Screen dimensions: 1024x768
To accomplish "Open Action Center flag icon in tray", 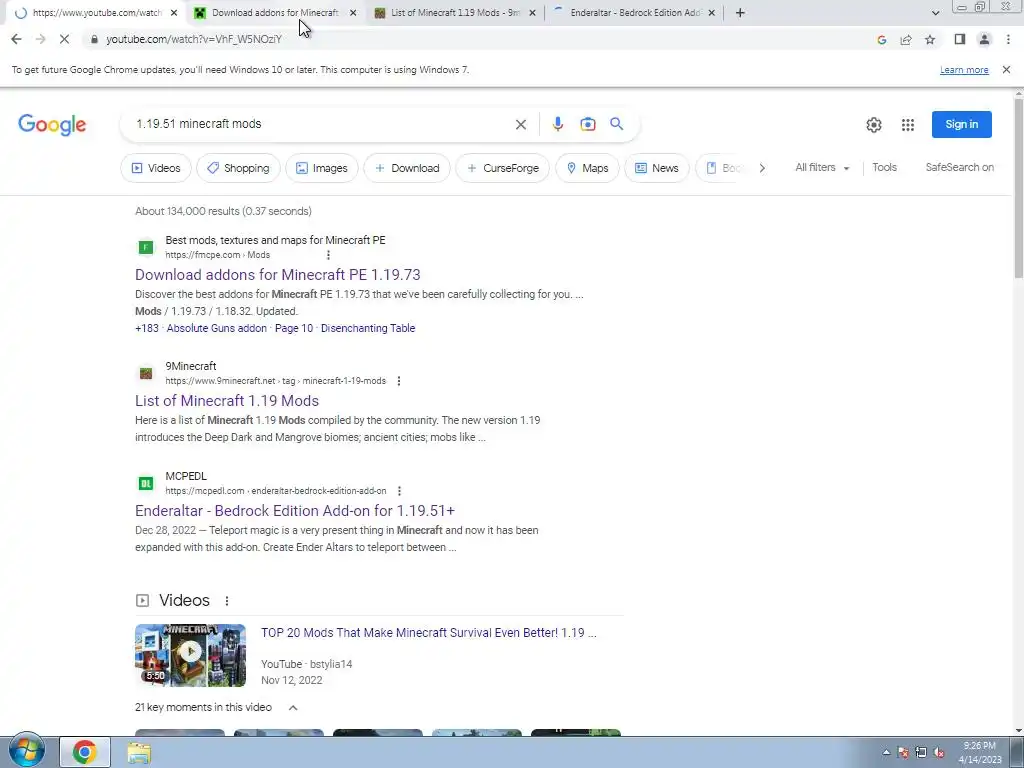I will point(904,753).
